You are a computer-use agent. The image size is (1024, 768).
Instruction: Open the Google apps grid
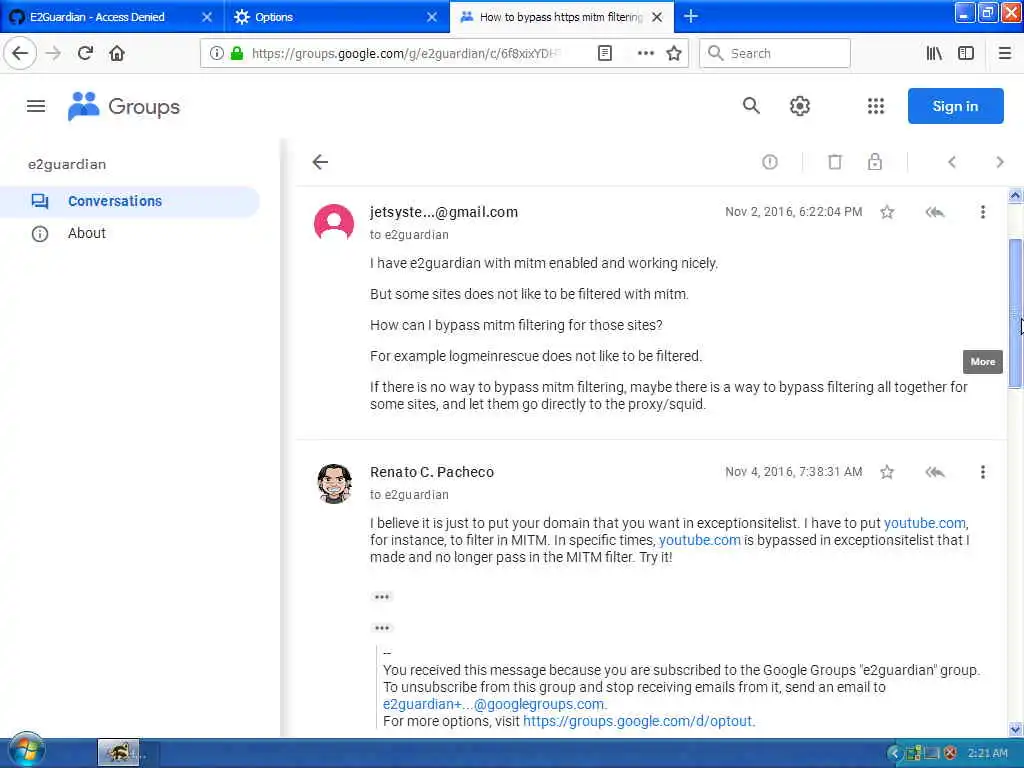tap(876, 106)
